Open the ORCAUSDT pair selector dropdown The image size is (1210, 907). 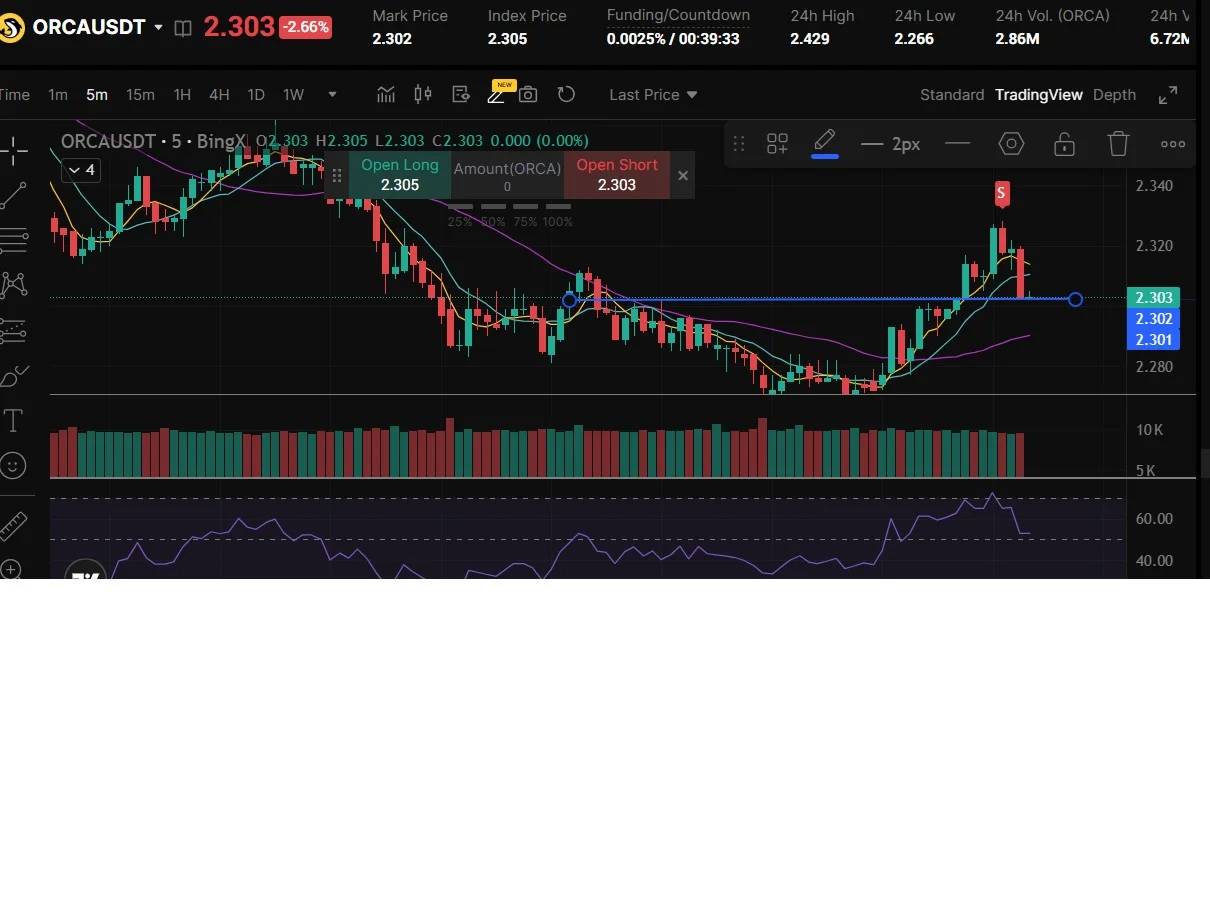(x=158, y=28)
